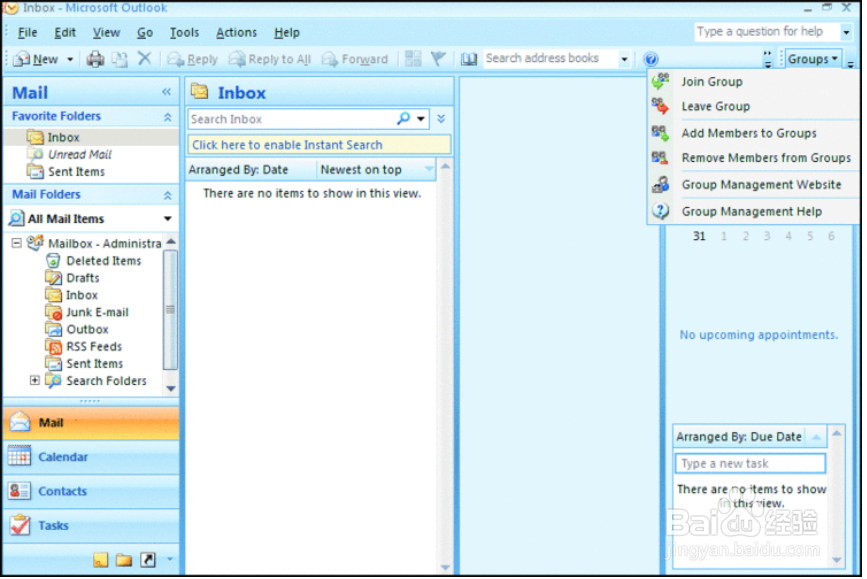This screenshot has width=867, height=579.
Task: Open the Groups toolbar dropdown
Action: pyautogui.click(x=812, y=59)
